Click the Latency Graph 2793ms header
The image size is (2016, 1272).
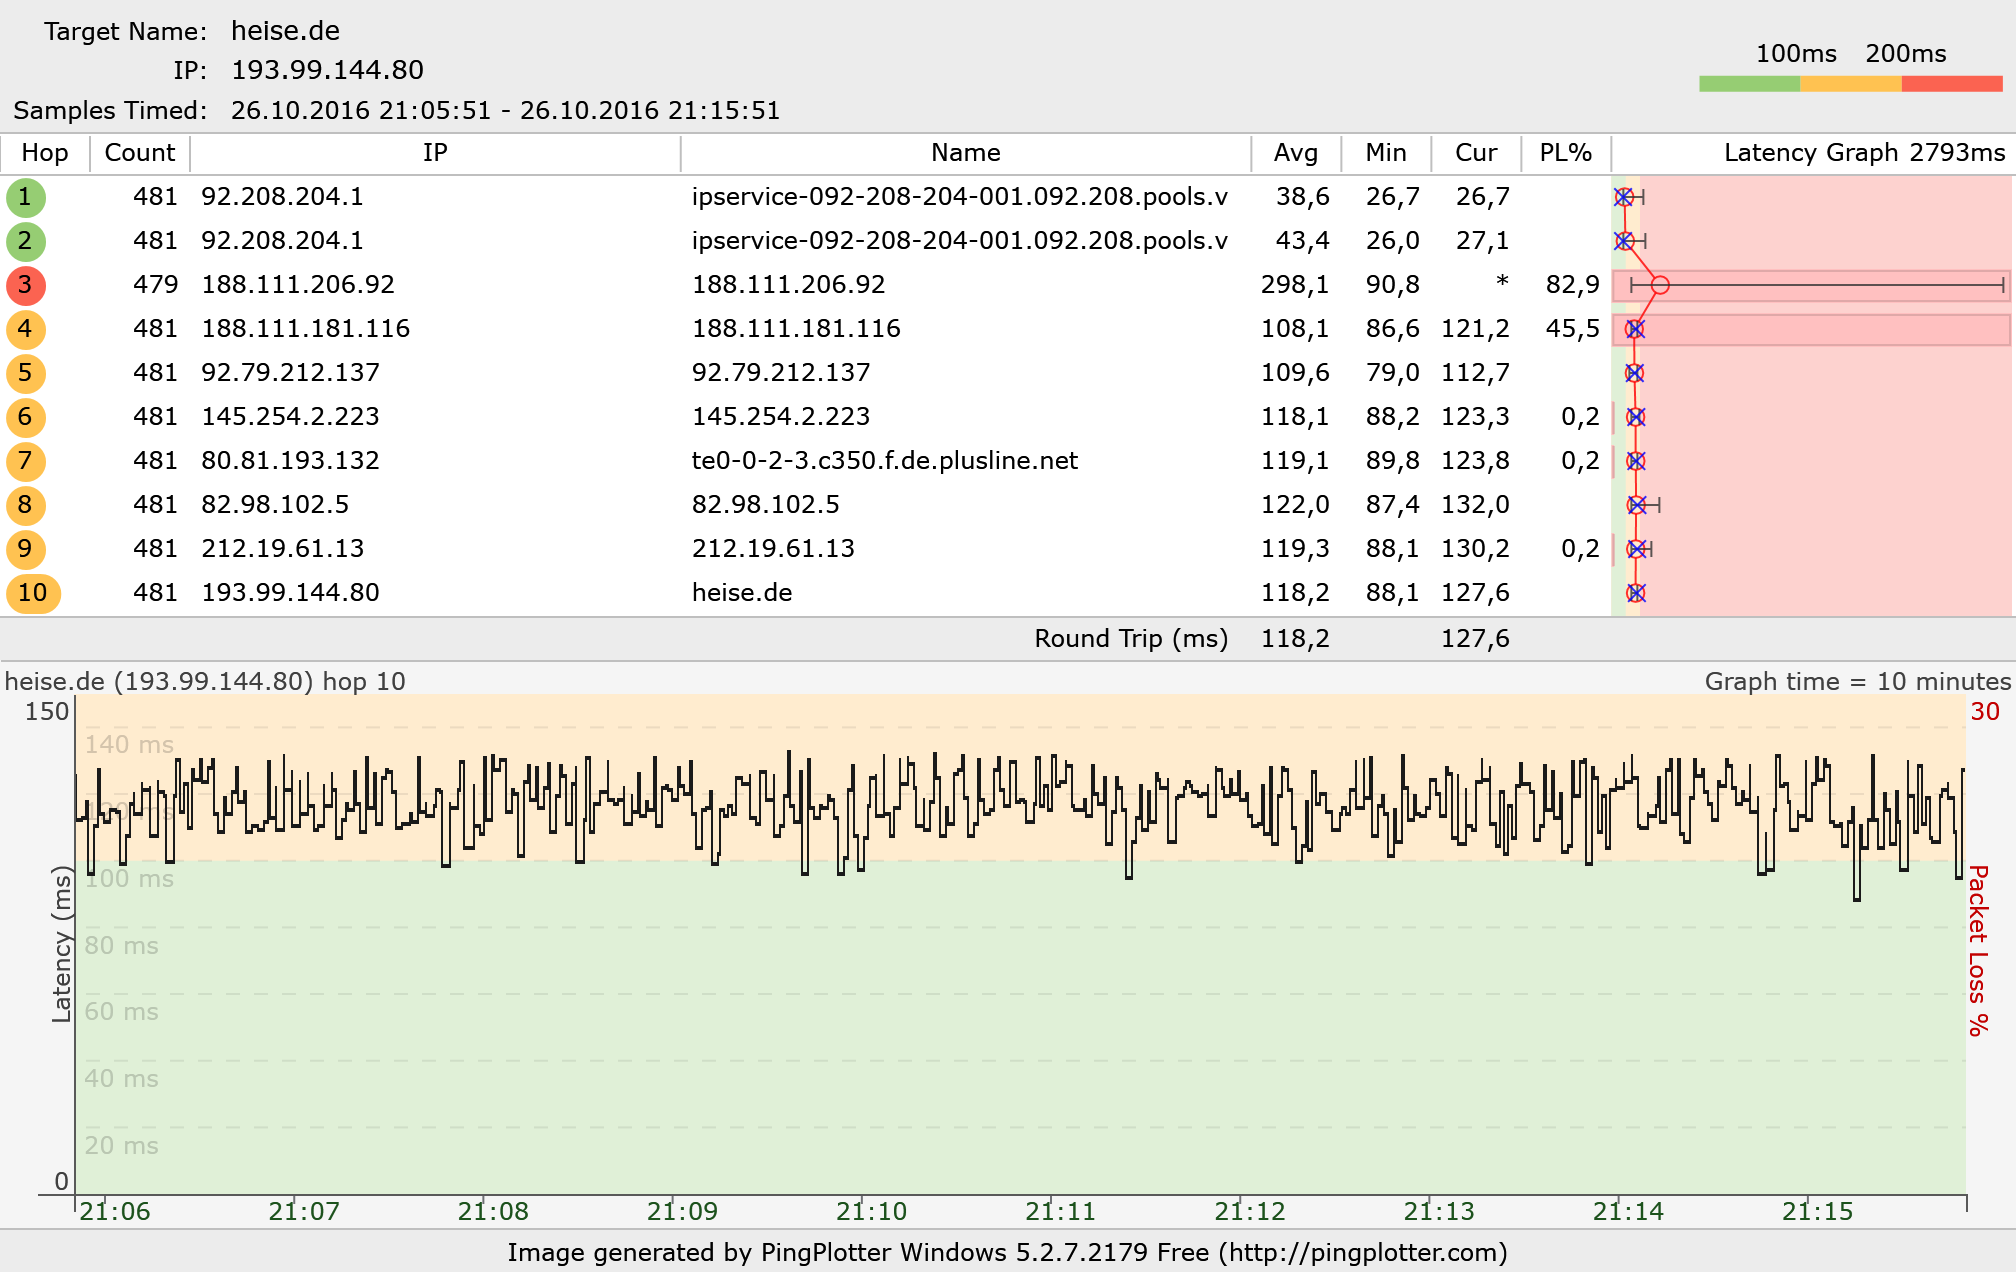point(1864,153)
